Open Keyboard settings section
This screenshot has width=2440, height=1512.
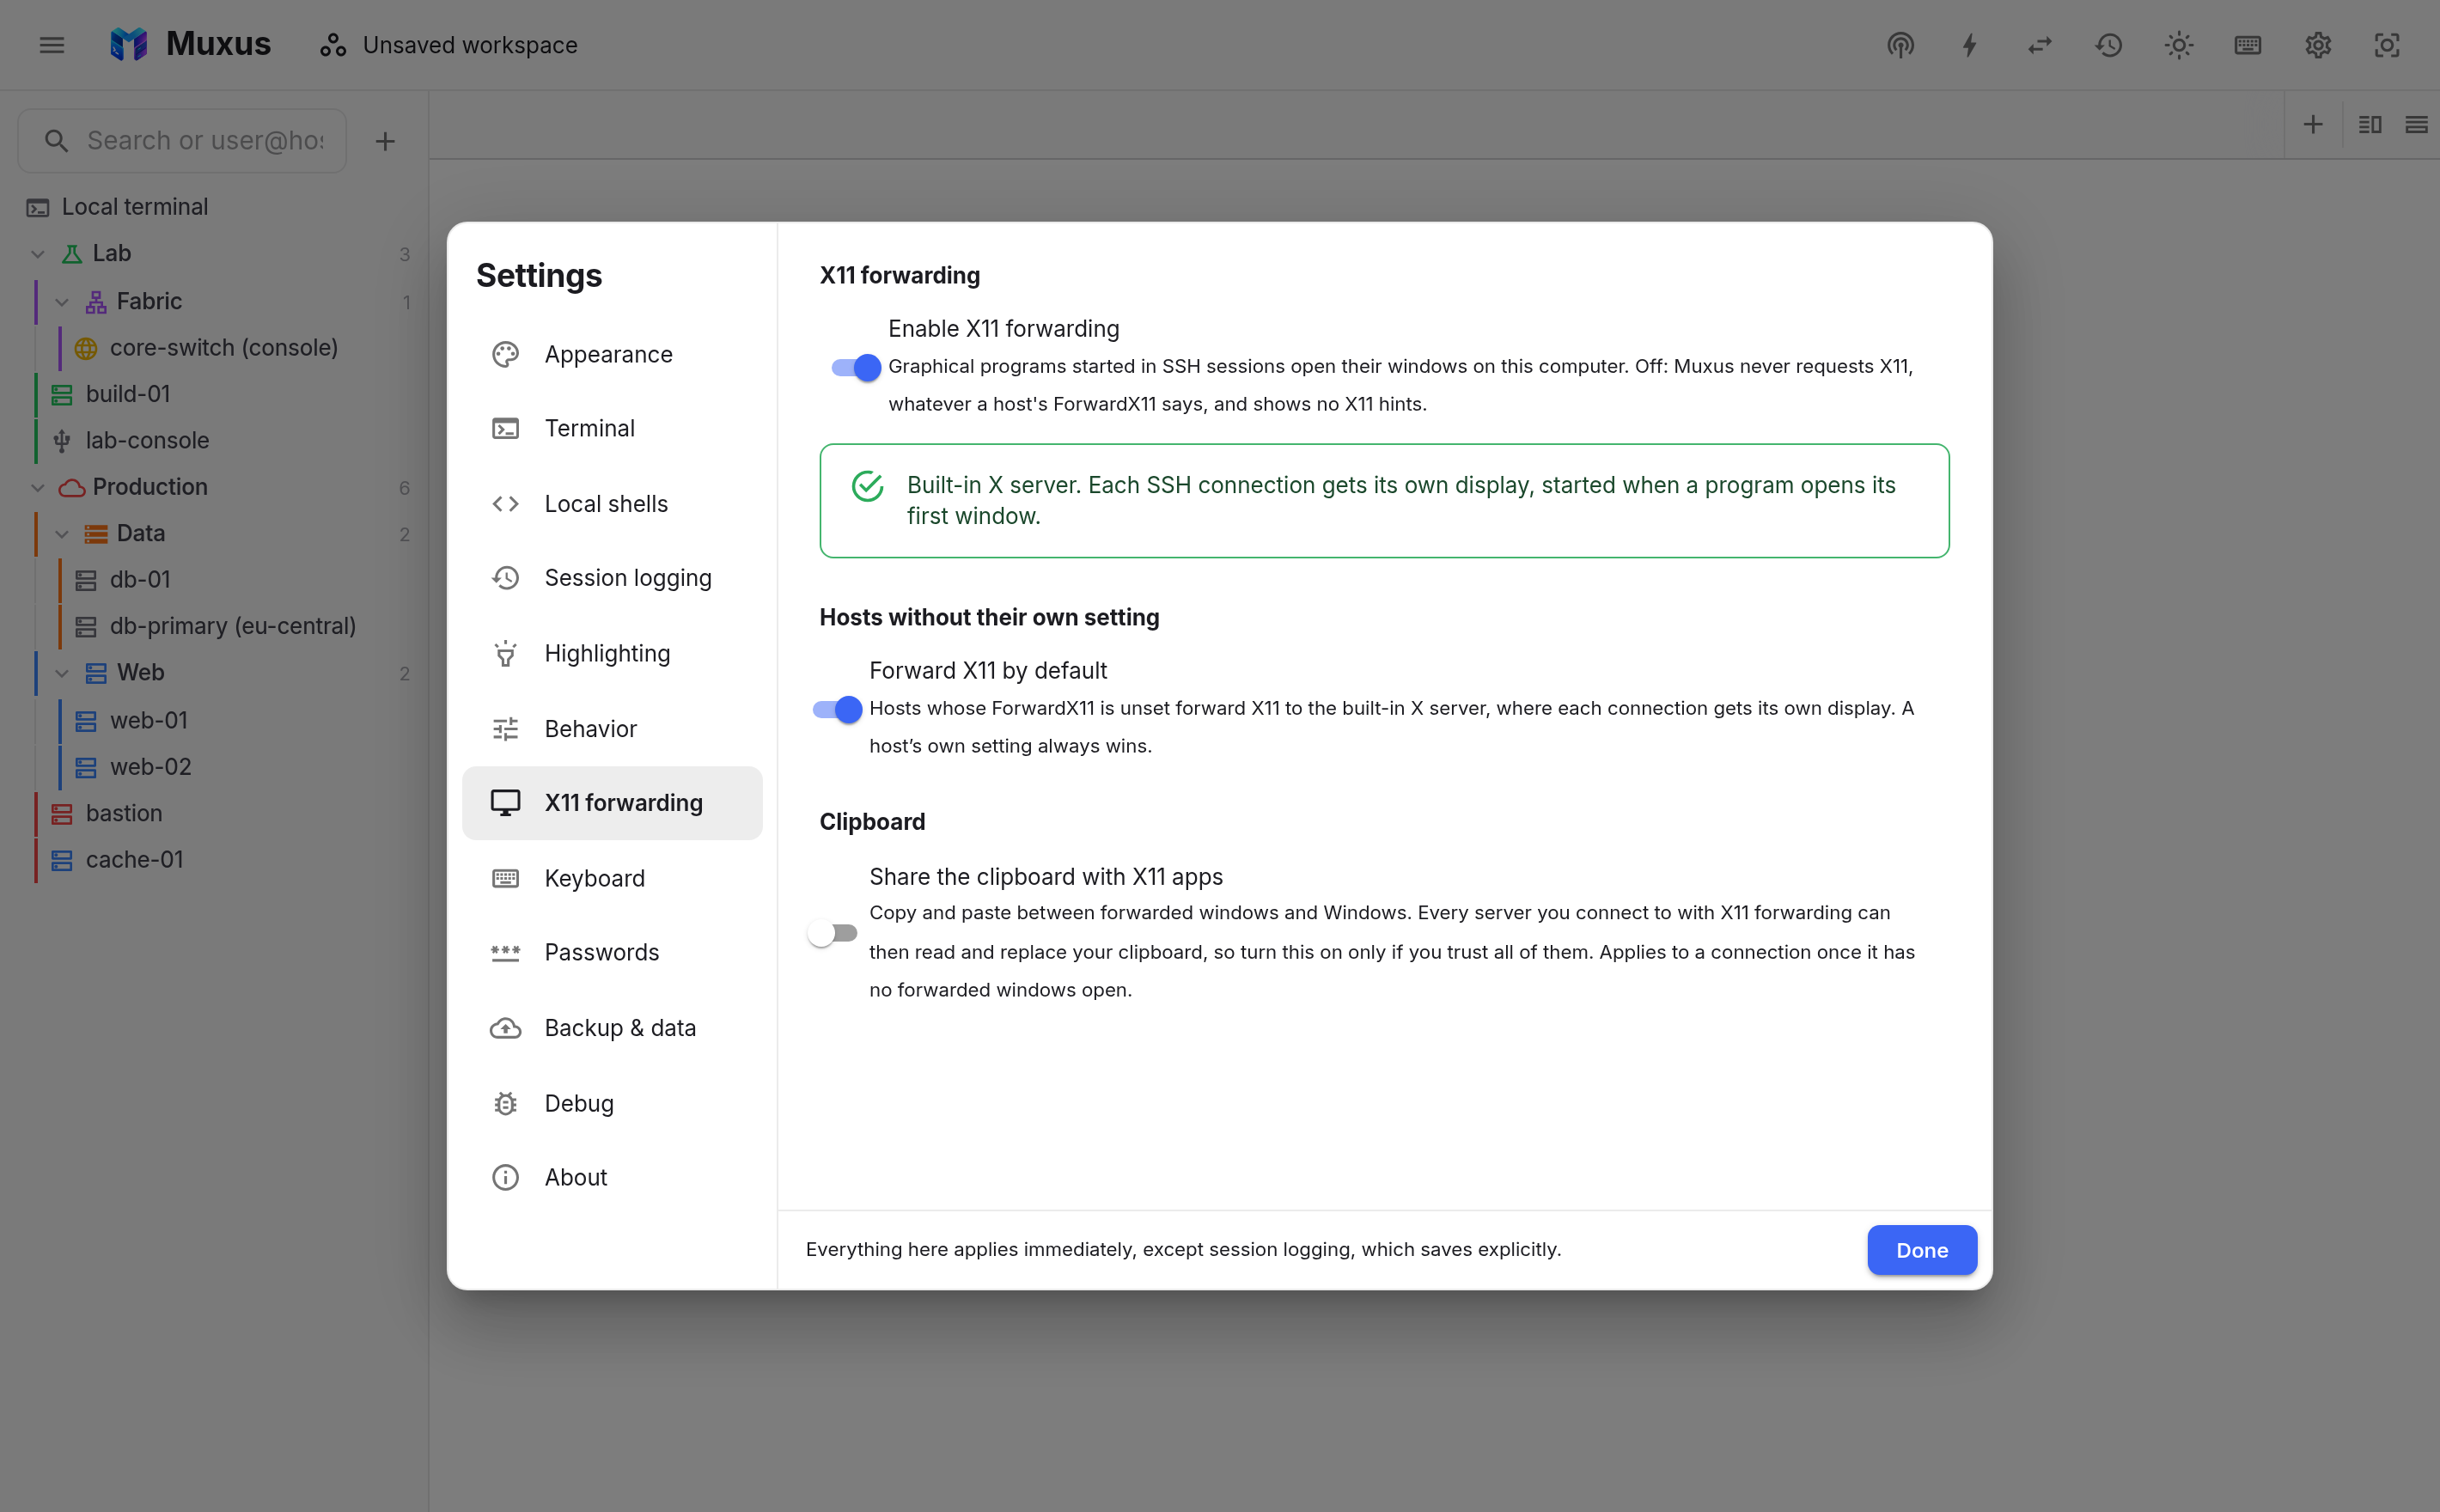click(612, 878)
